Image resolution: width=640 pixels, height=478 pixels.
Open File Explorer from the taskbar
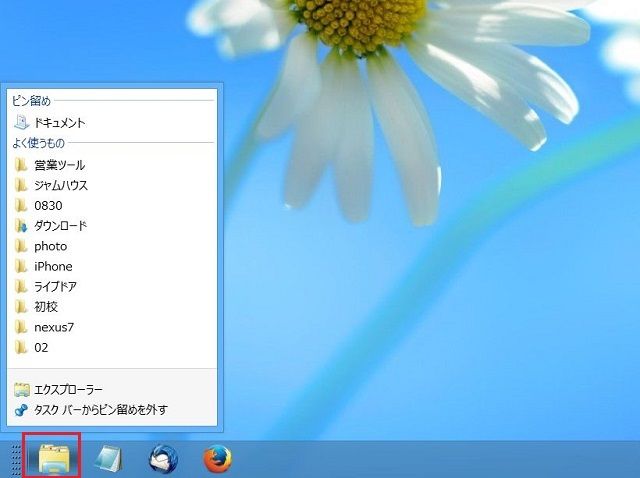point(53,458)
